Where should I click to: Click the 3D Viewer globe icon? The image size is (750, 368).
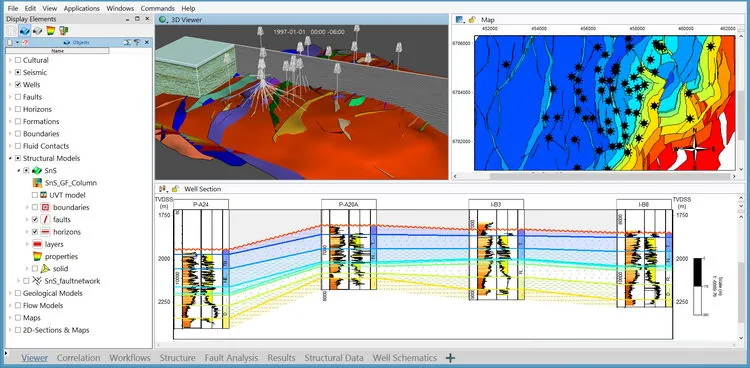(163, 20)
